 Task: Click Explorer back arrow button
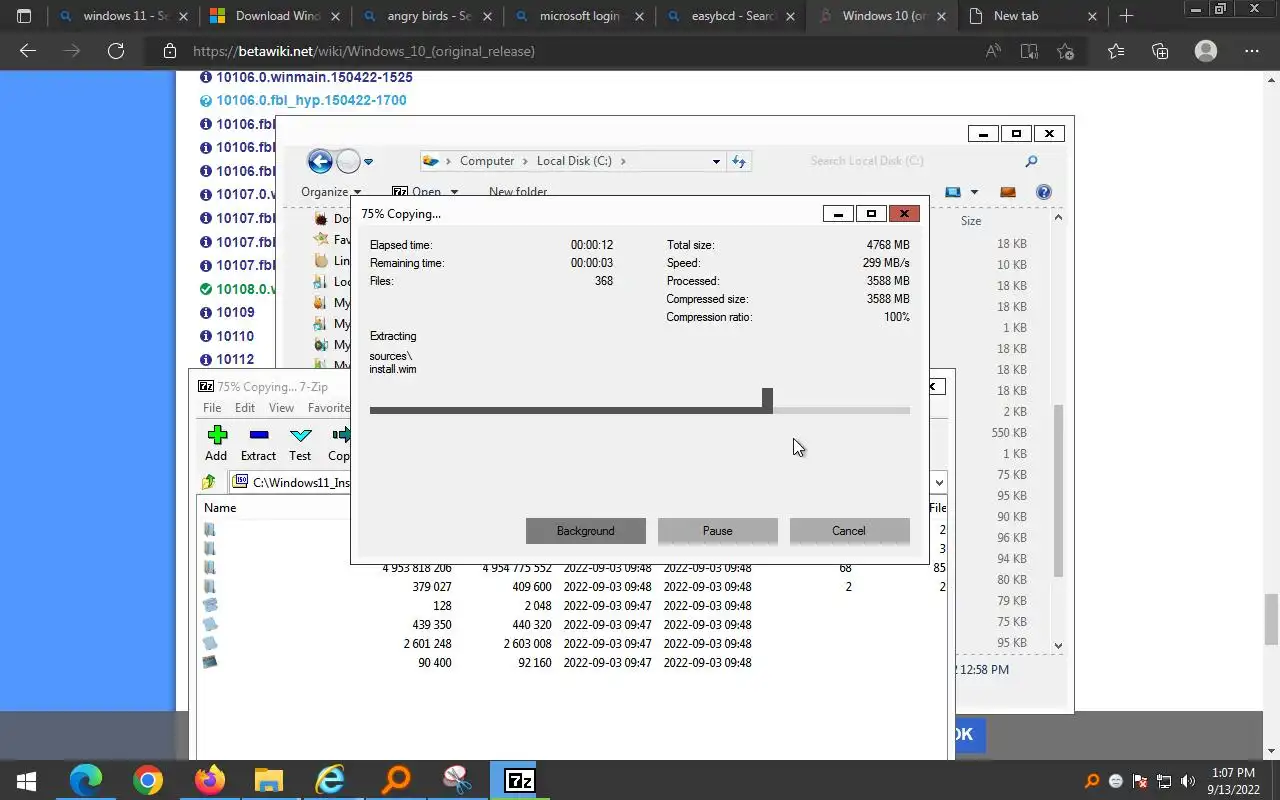(320, 161)
